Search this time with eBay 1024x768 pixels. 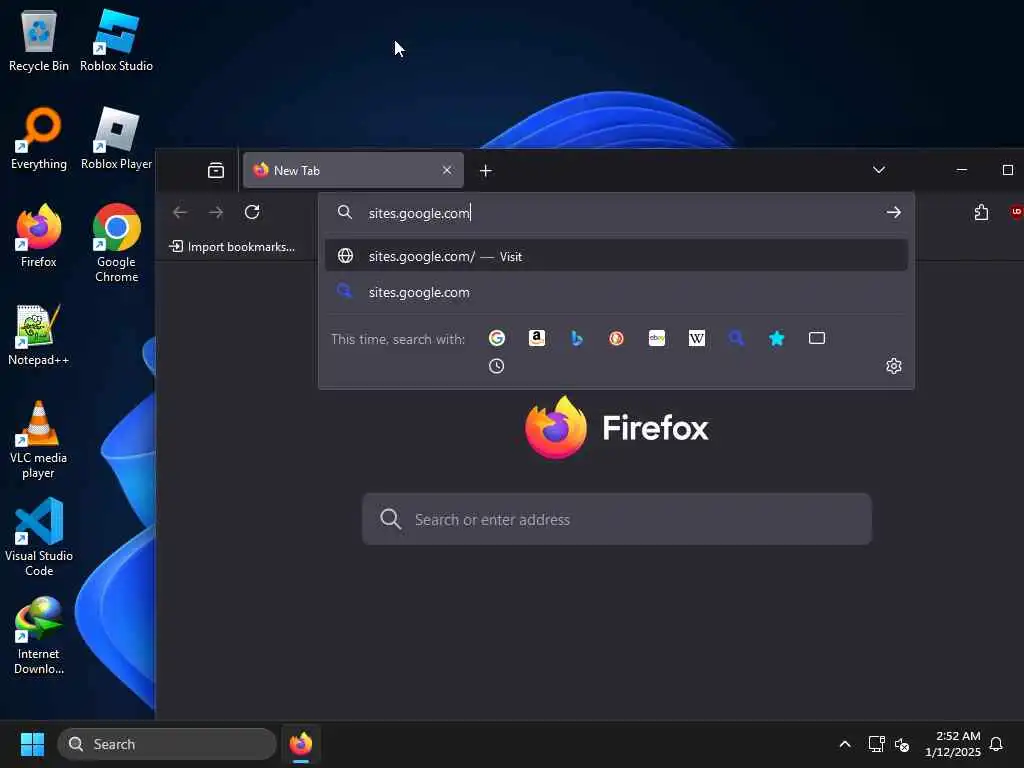[x=657, y=338]
